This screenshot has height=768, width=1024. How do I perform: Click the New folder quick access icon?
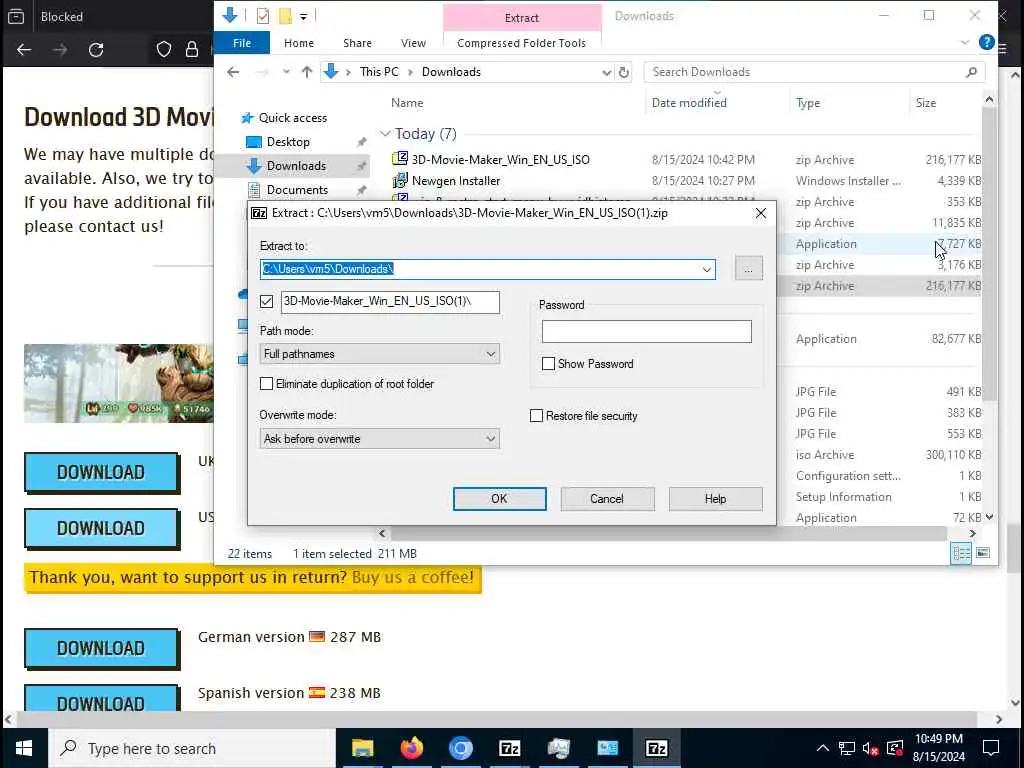(285, 16)
